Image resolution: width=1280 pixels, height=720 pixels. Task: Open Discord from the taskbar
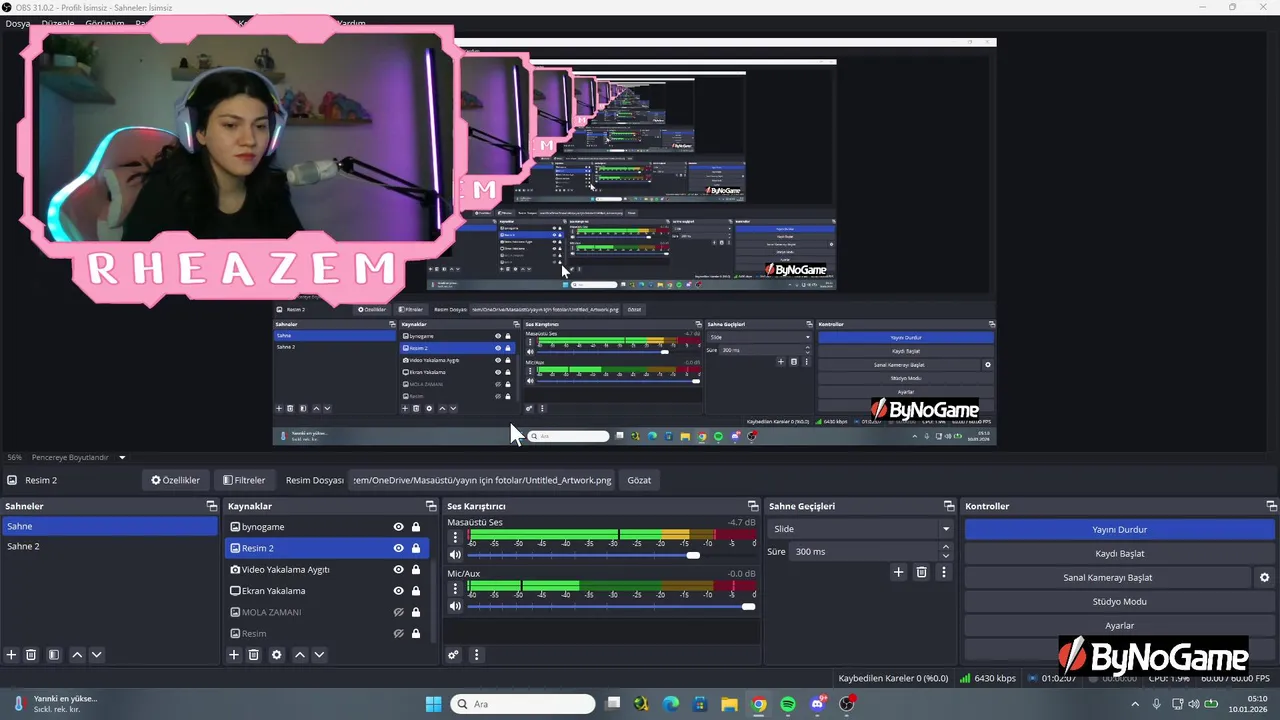click(x=818, y=704)
